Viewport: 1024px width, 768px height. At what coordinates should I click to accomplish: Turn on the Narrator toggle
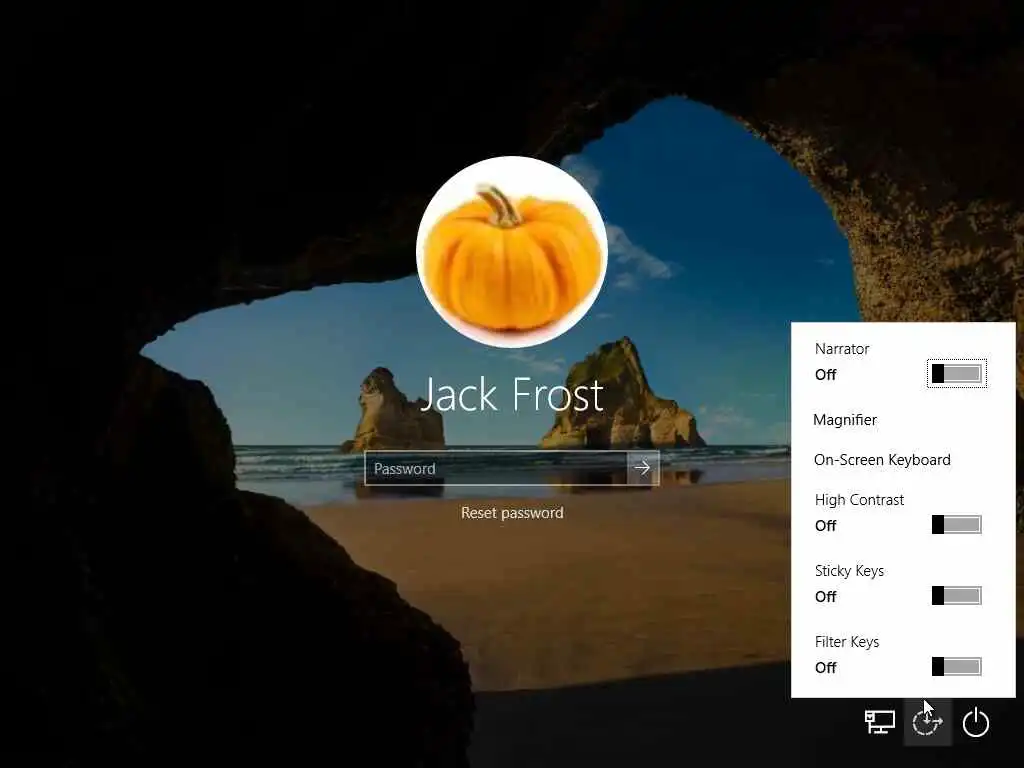tap(957, 374)
